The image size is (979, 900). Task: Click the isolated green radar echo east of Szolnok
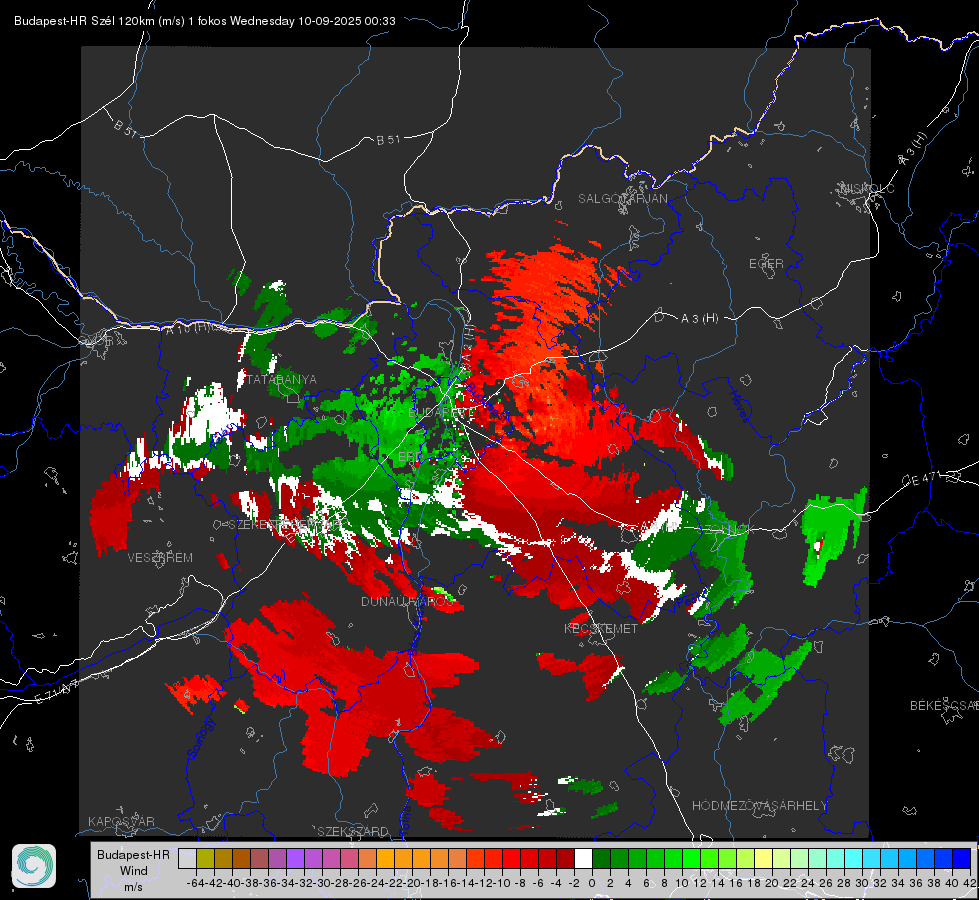pyautogui.click(x=830, y=531)
